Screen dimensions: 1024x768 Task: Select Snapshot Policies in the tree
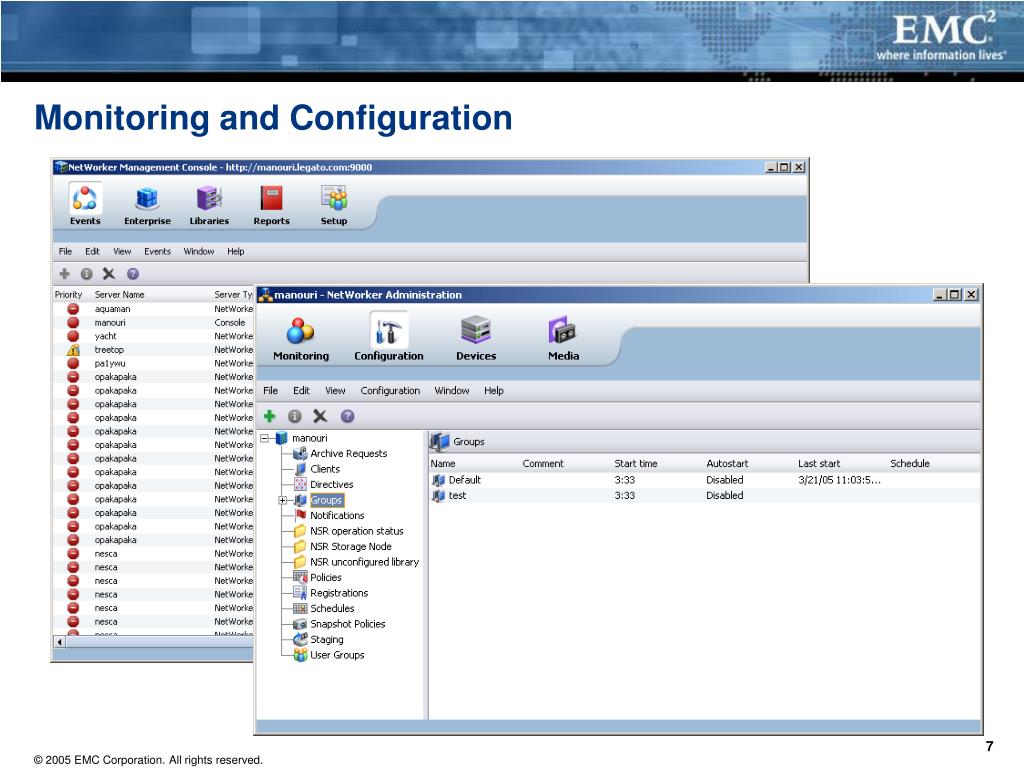click(x=347, y=624)
